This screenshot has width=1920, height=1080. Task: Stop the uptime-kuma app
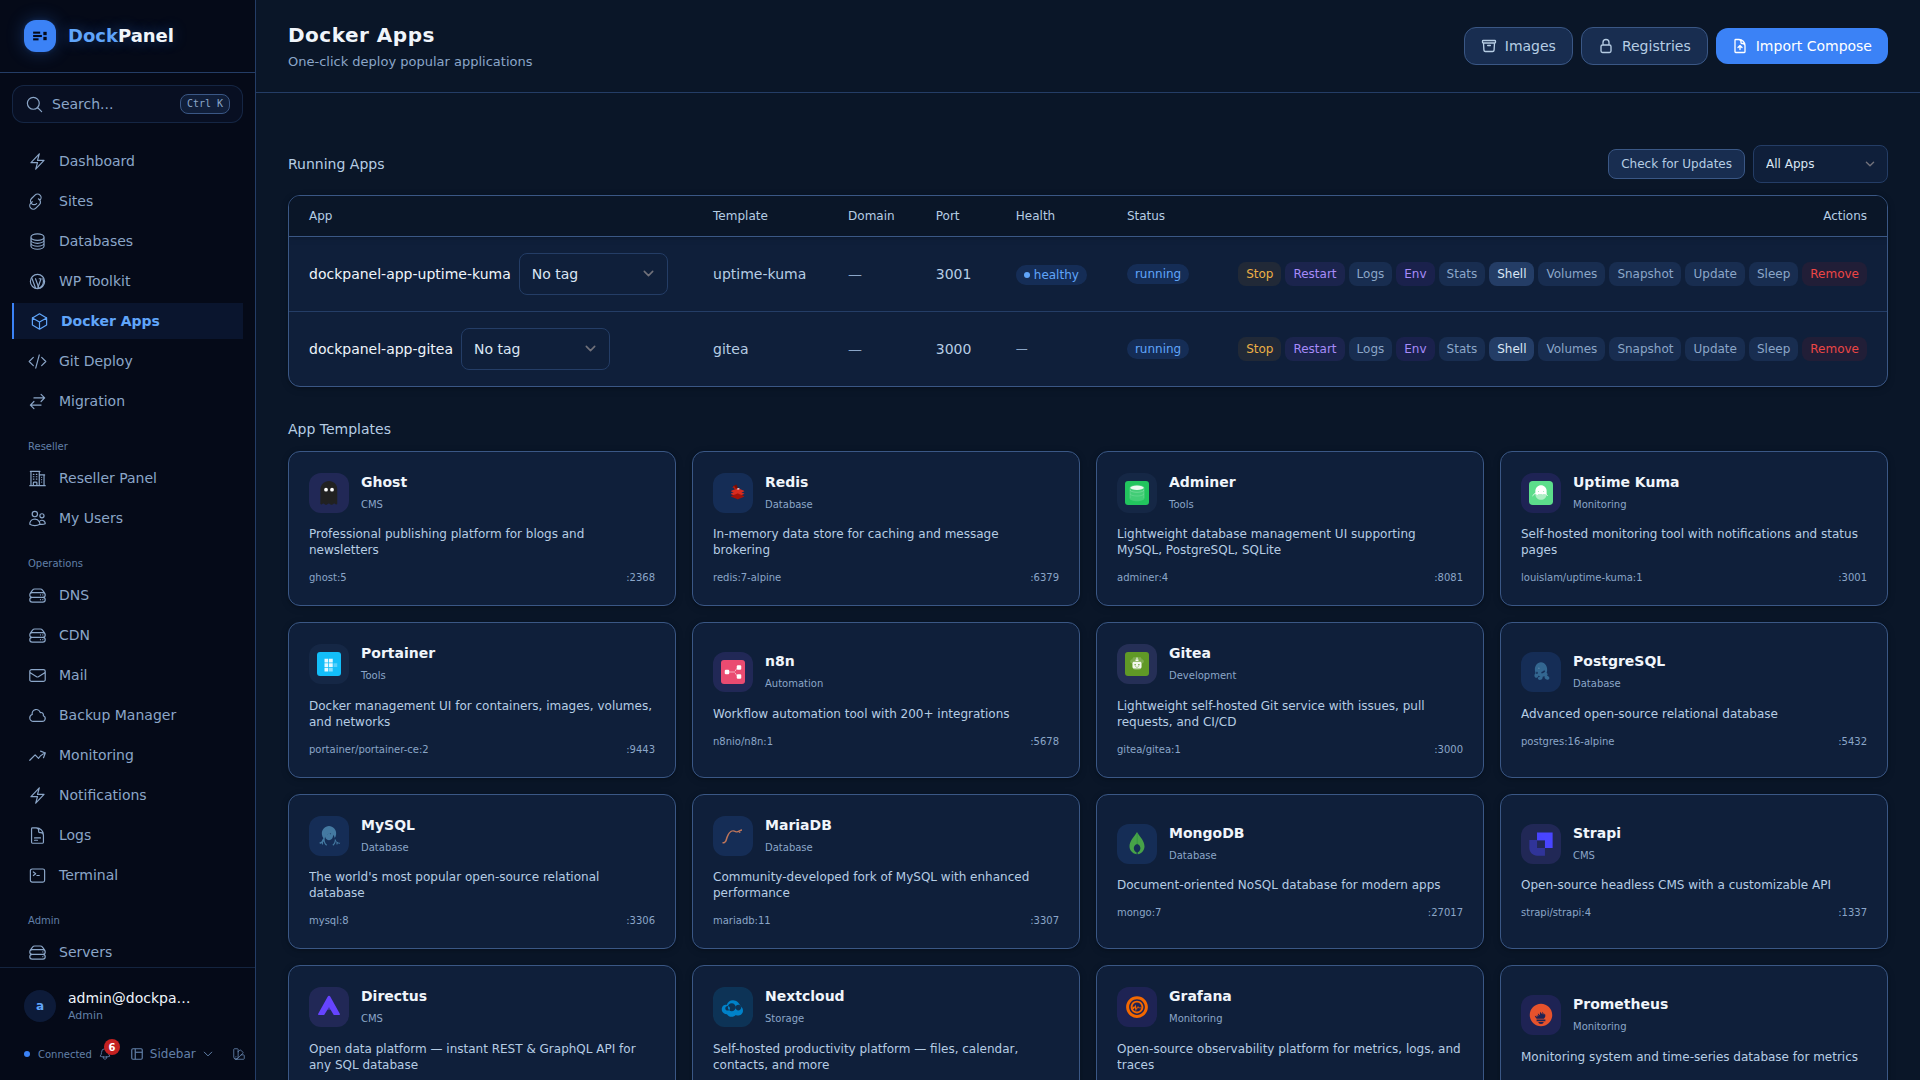click(1259, 274)
